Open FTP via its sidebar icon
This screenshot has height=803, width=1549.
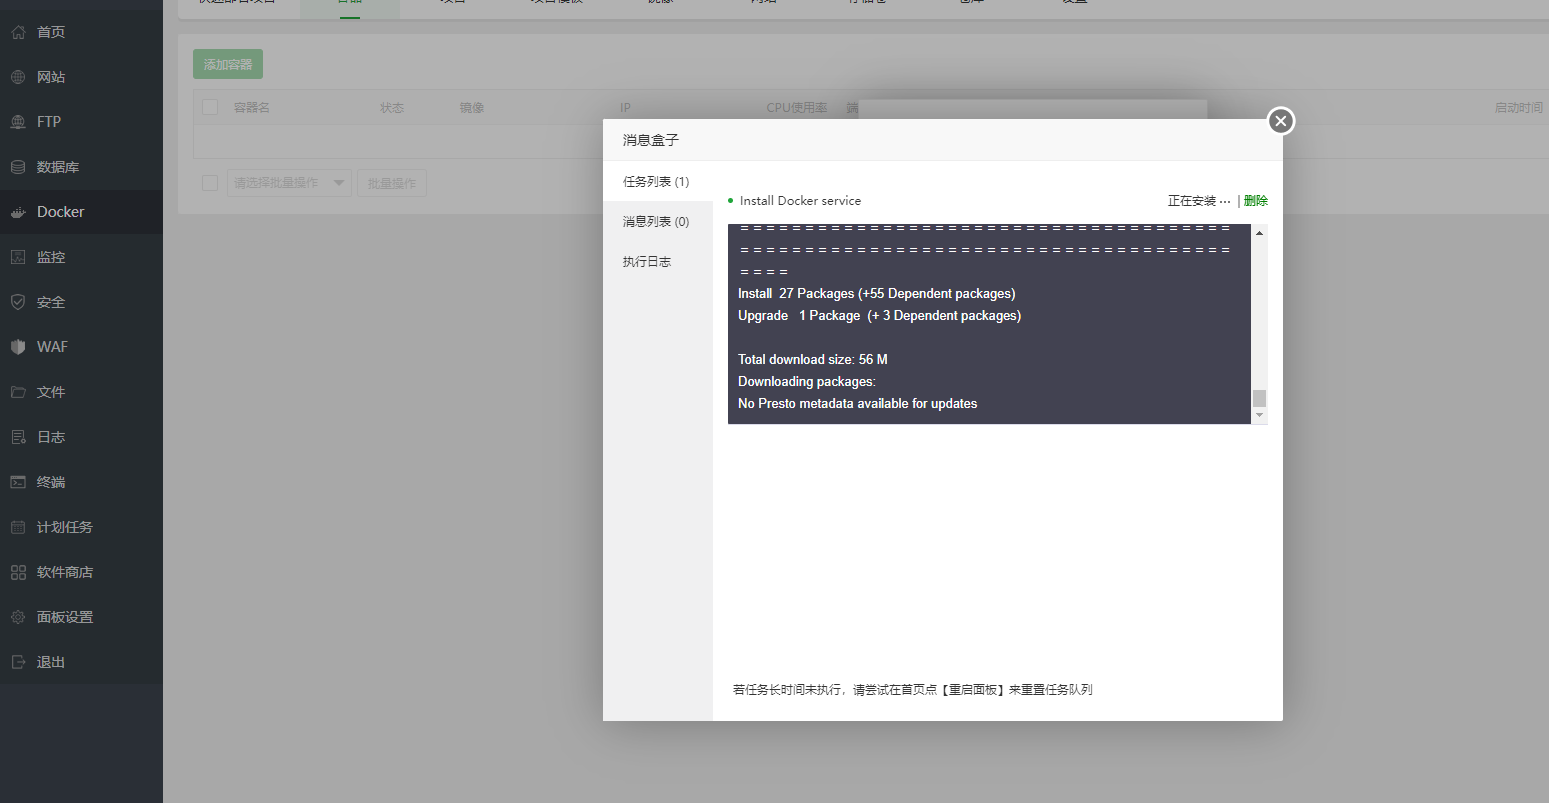pos(18,122)
